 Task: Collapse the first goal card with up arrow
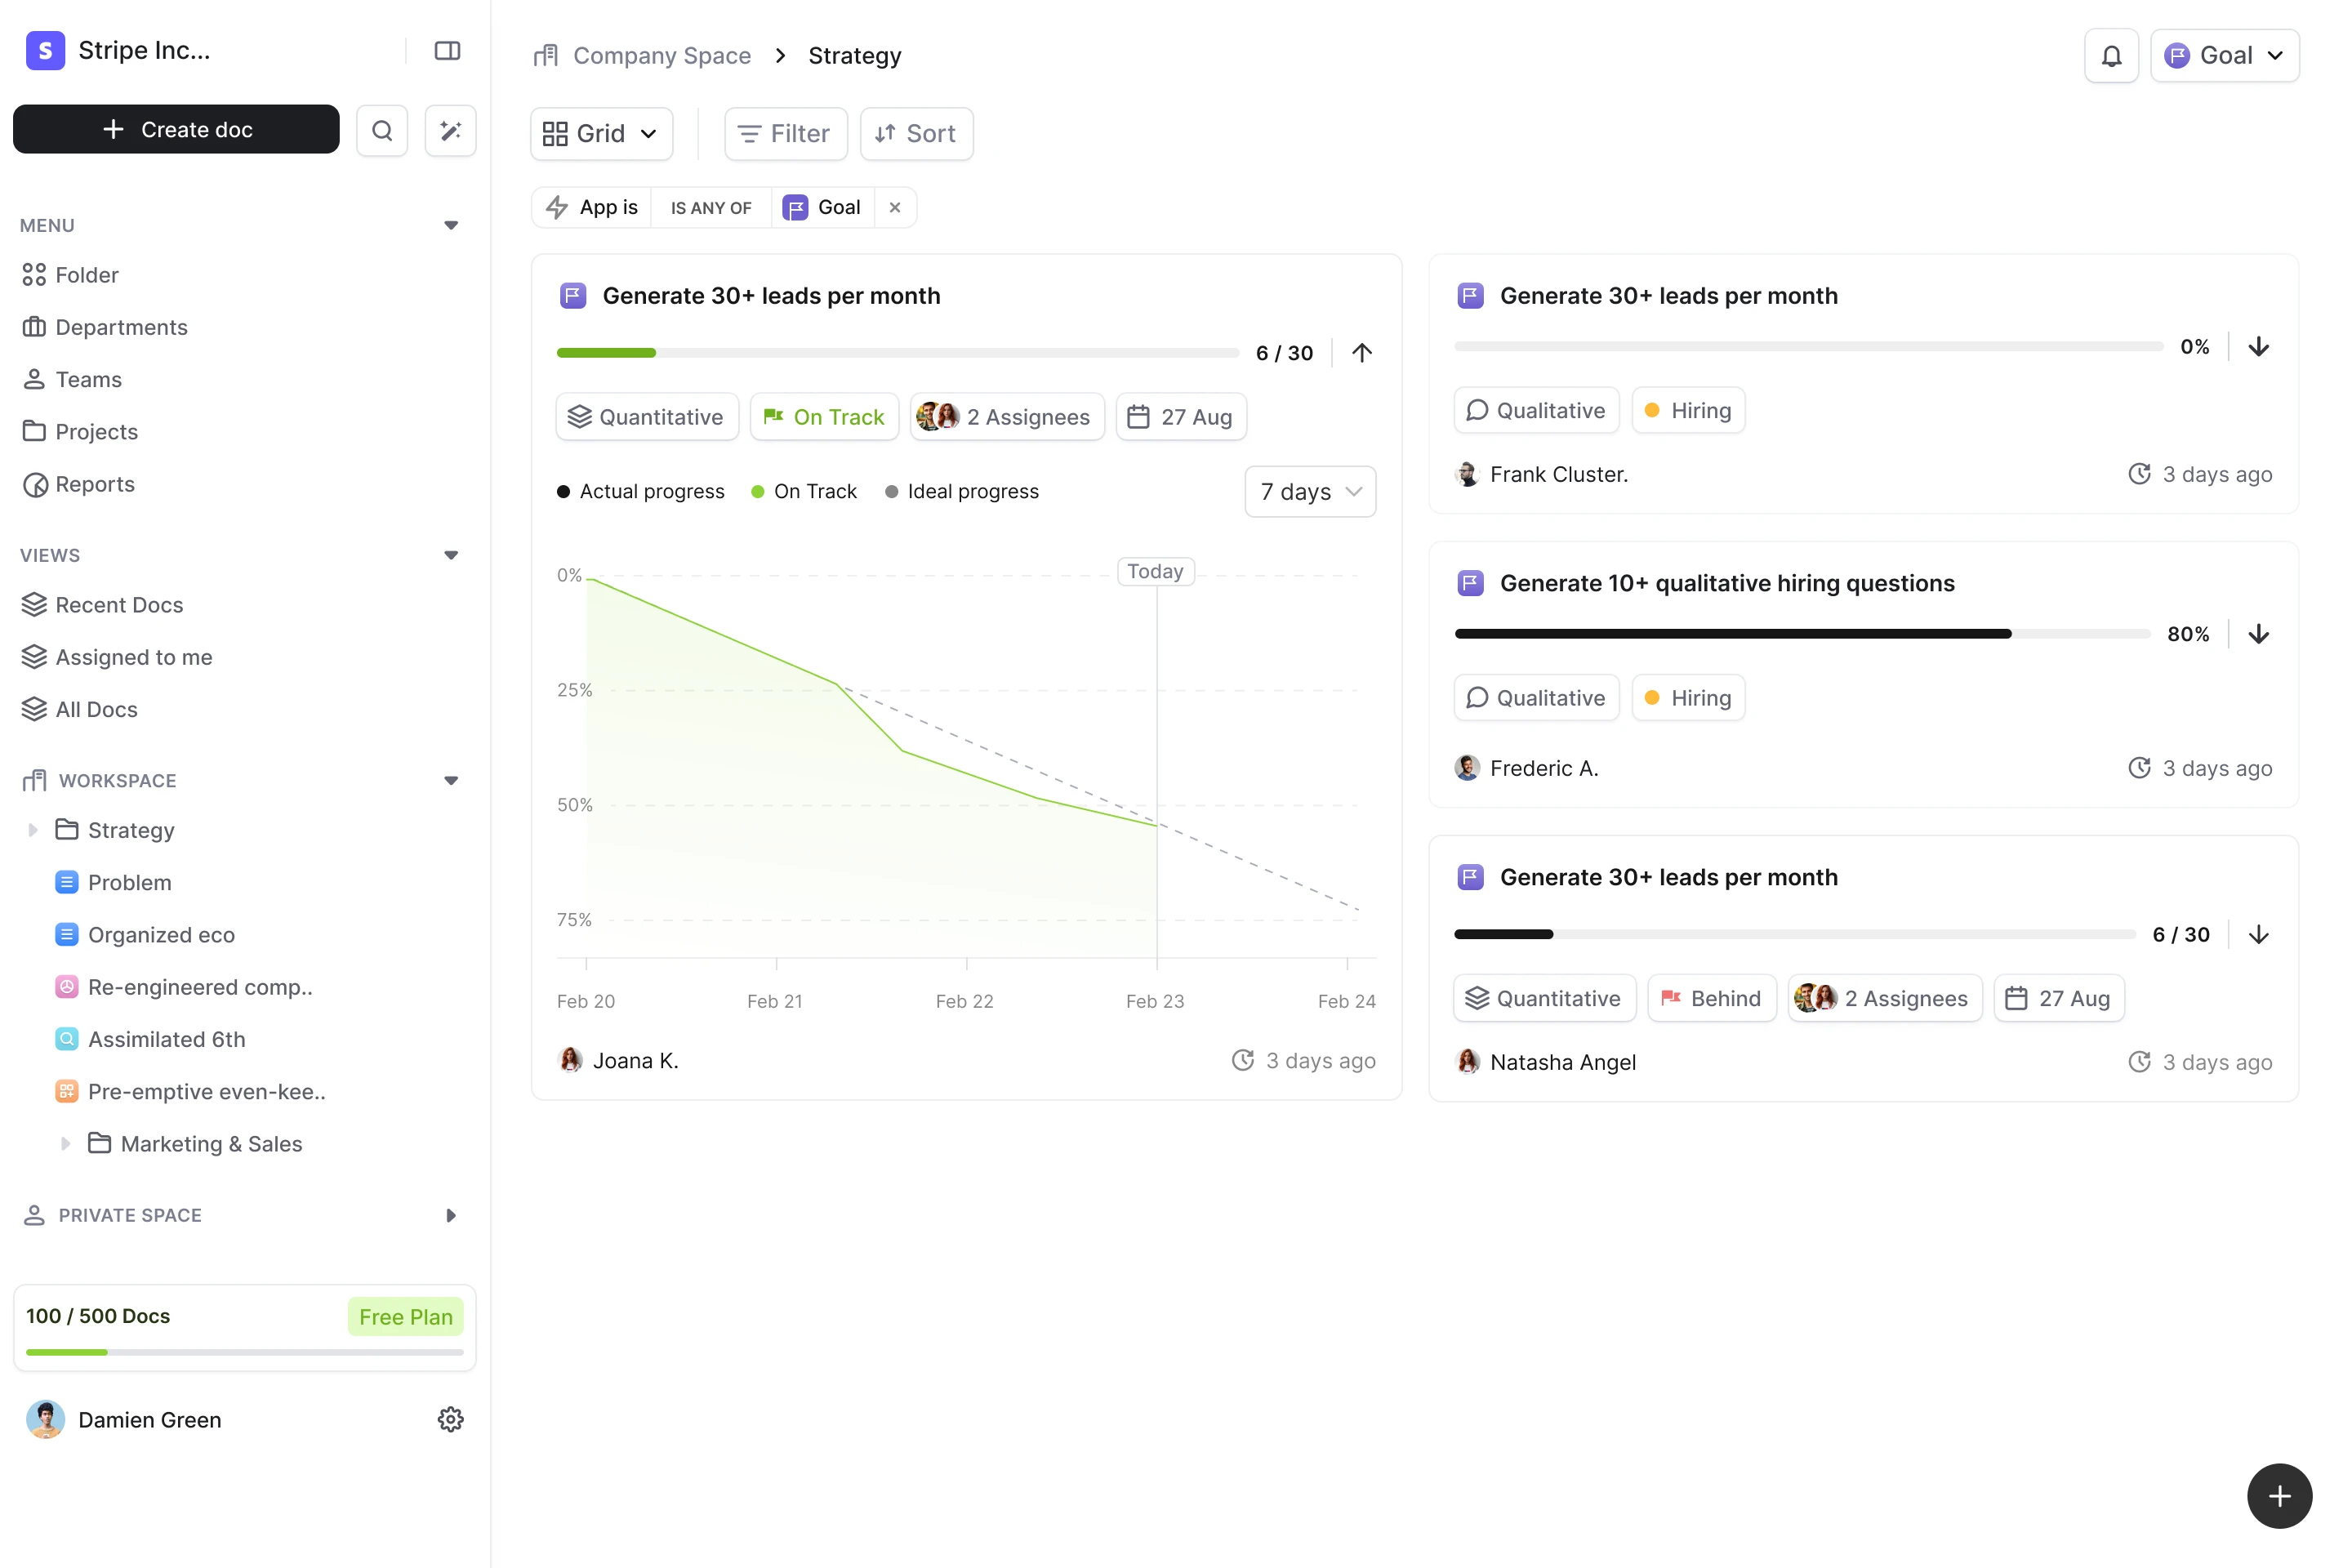coord(1361,353)
